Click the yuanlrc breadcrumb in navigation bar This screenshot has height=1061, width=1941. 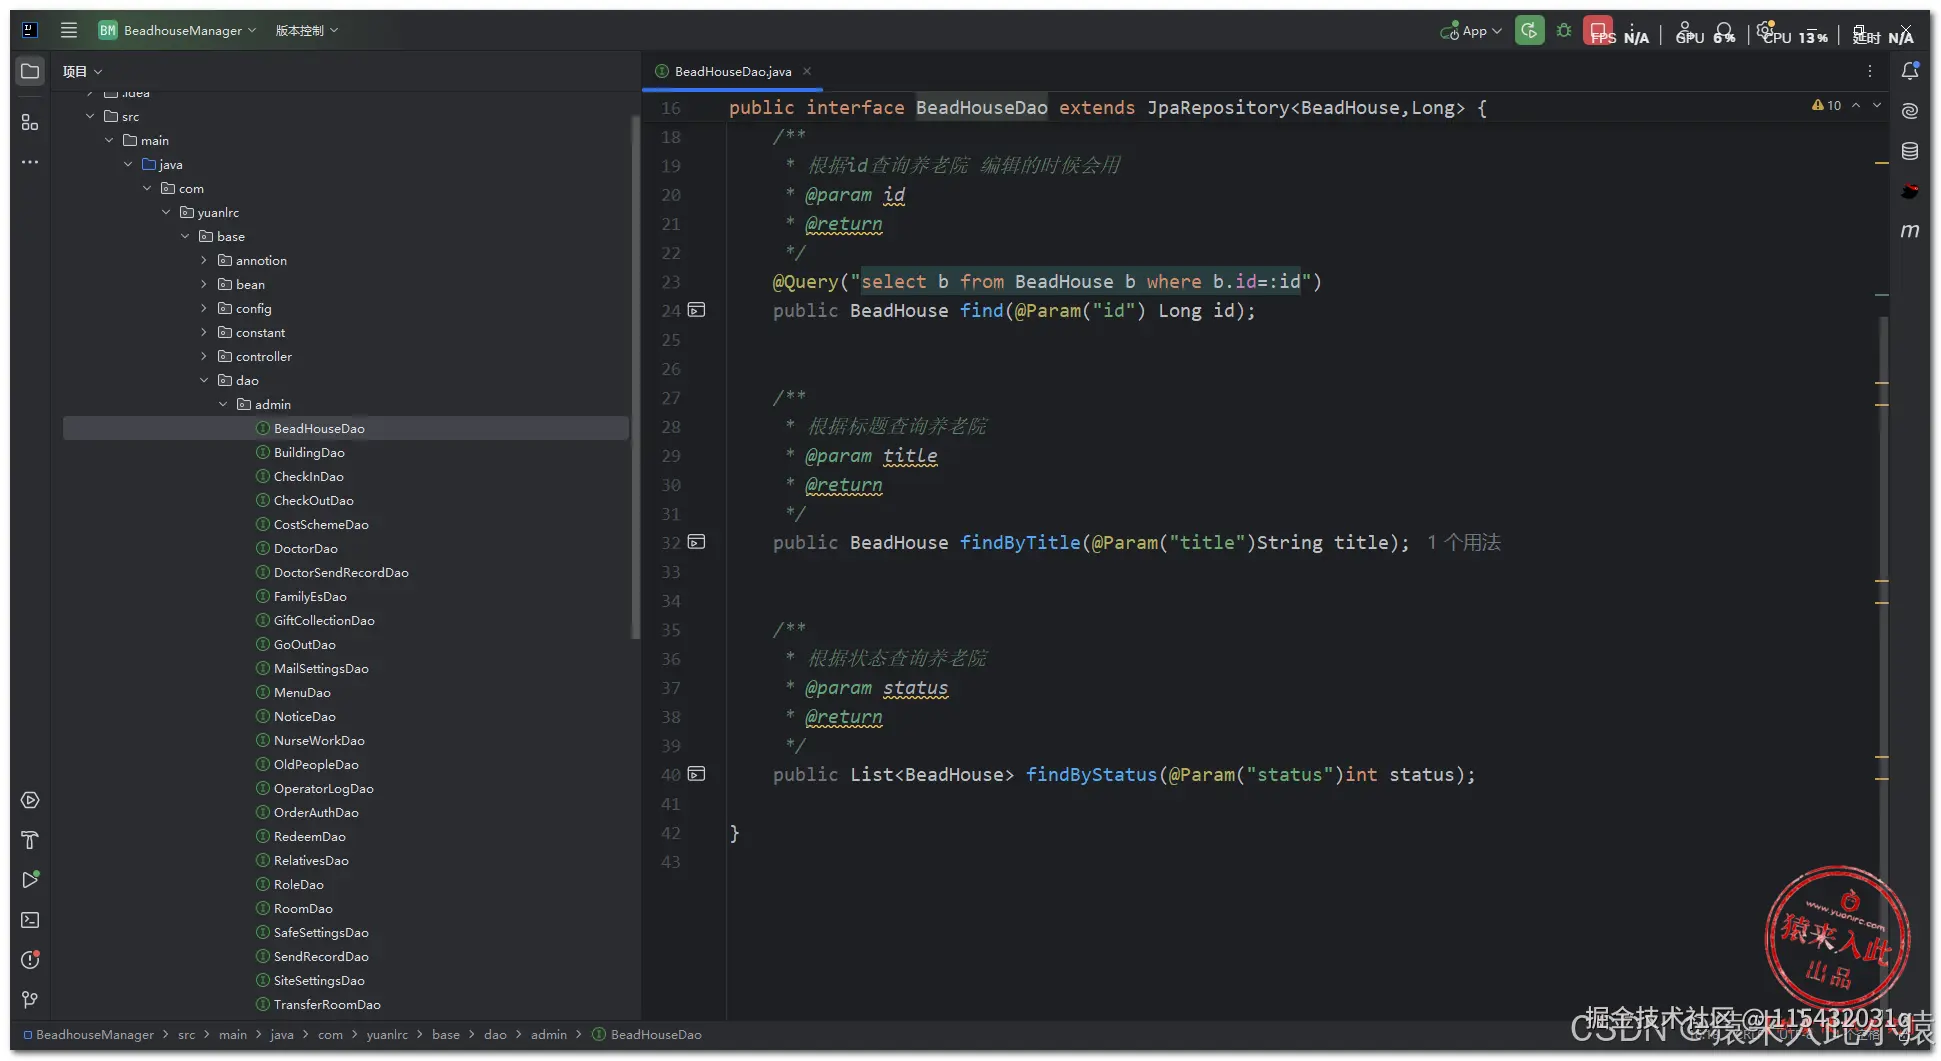(387, 1034)
